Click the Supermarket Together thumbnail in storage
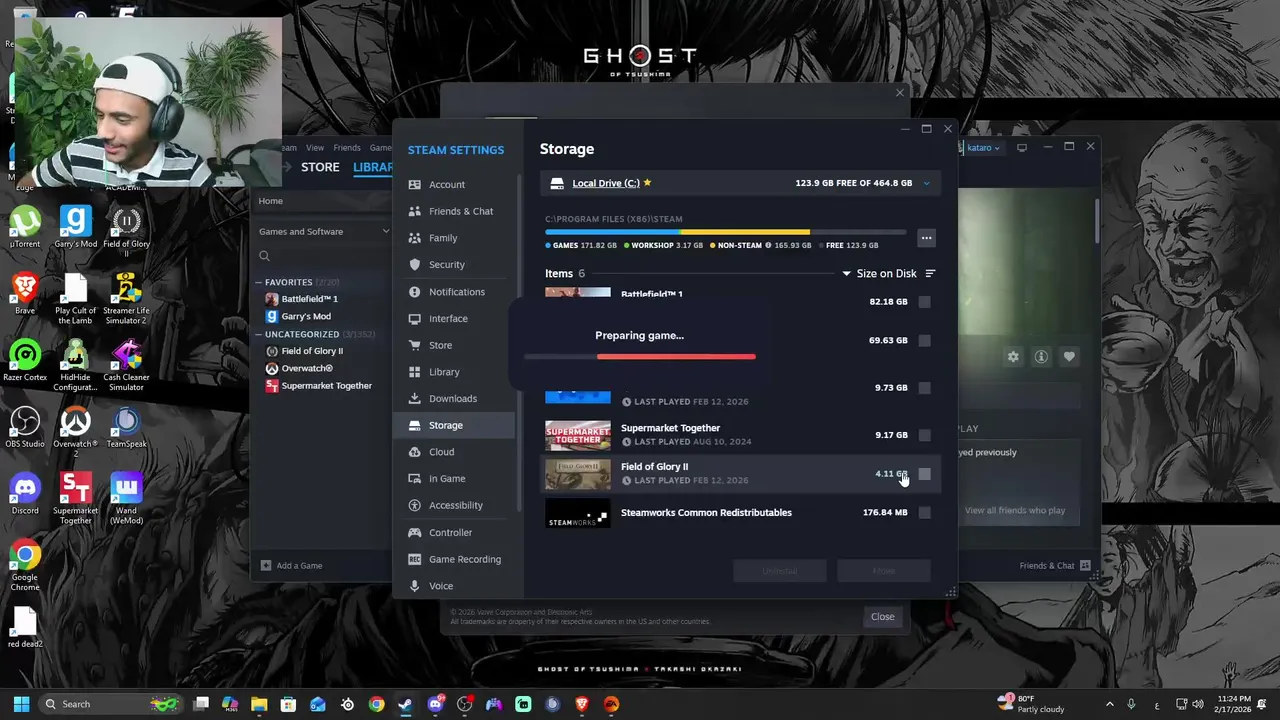Screen dimensions: 1280x720 click(x=577, y=435)
